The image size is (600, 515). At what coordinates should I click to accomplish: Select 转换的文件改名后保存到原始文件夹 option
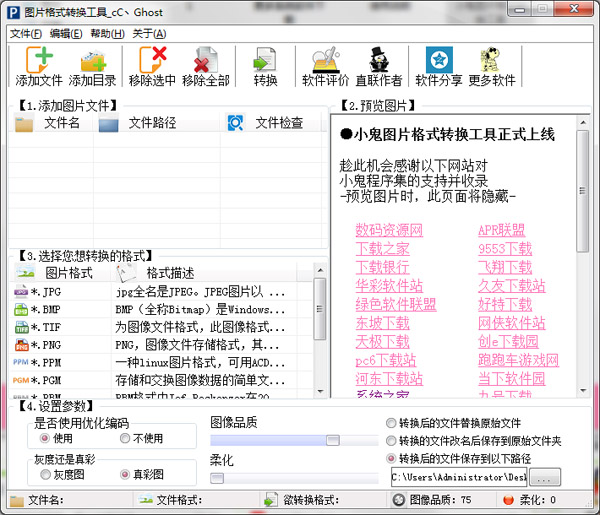point(391,441)
